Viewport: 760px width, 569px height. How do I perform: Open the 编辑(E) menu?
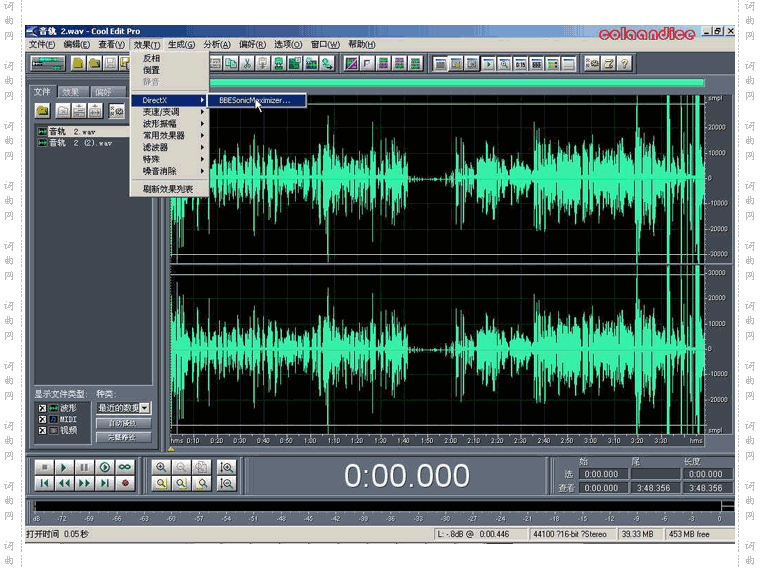pyautogui.click(x=77, y=45)
